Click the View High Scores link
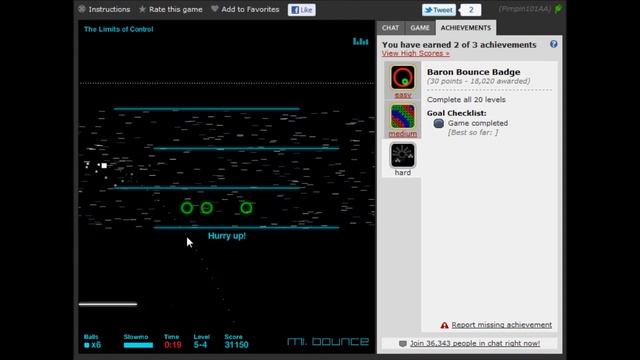 pos(416,53)
